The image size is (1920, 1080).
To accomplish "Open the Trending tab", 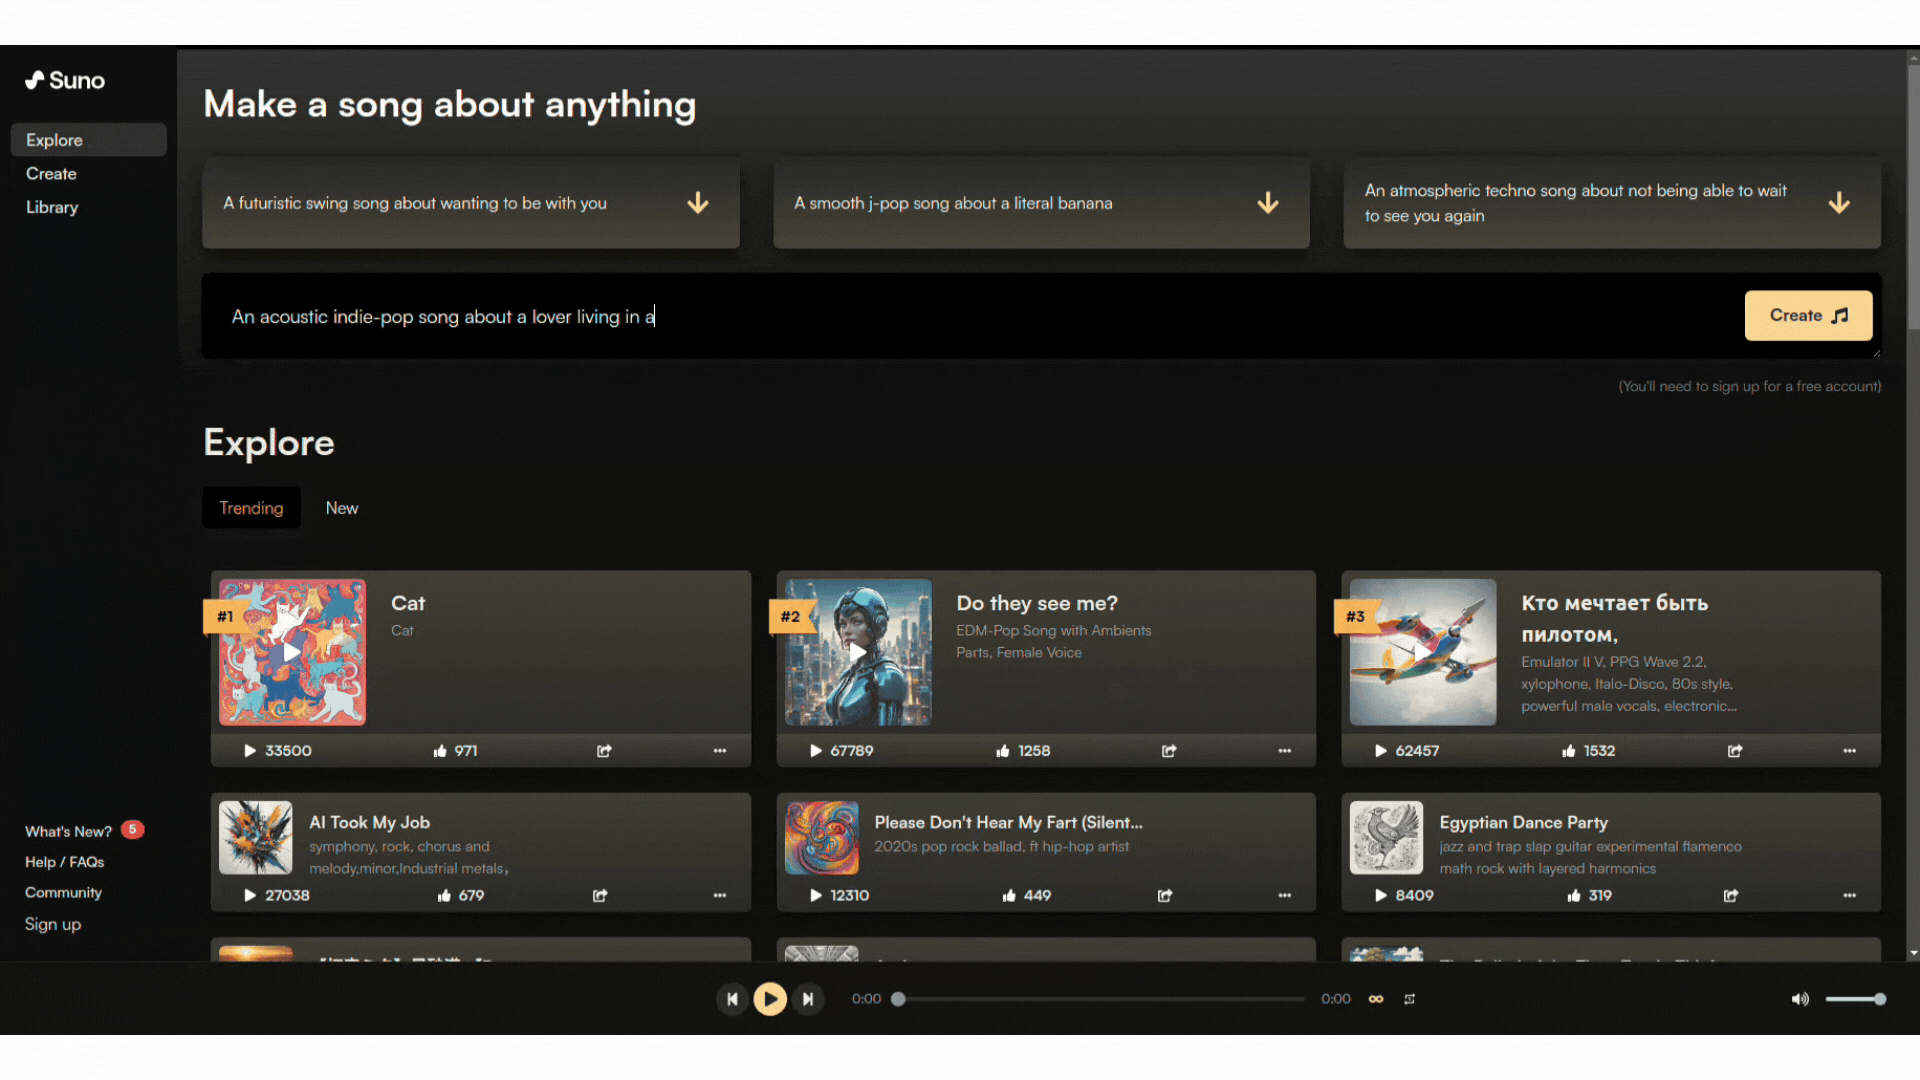I will (250, 507).
